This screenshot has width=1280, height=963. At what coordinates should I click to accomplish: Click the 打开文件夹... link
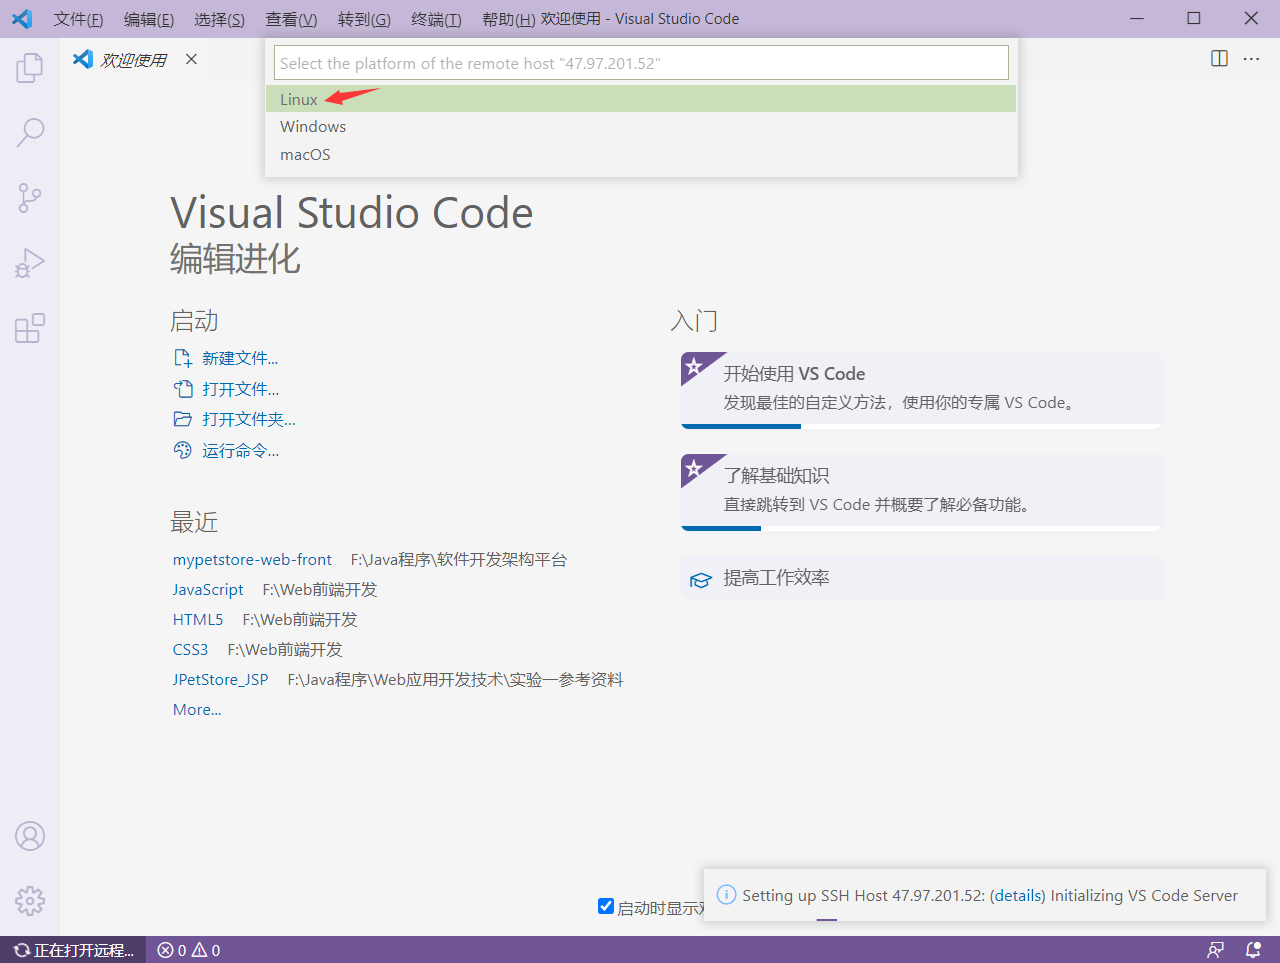(x=249, y=419)
